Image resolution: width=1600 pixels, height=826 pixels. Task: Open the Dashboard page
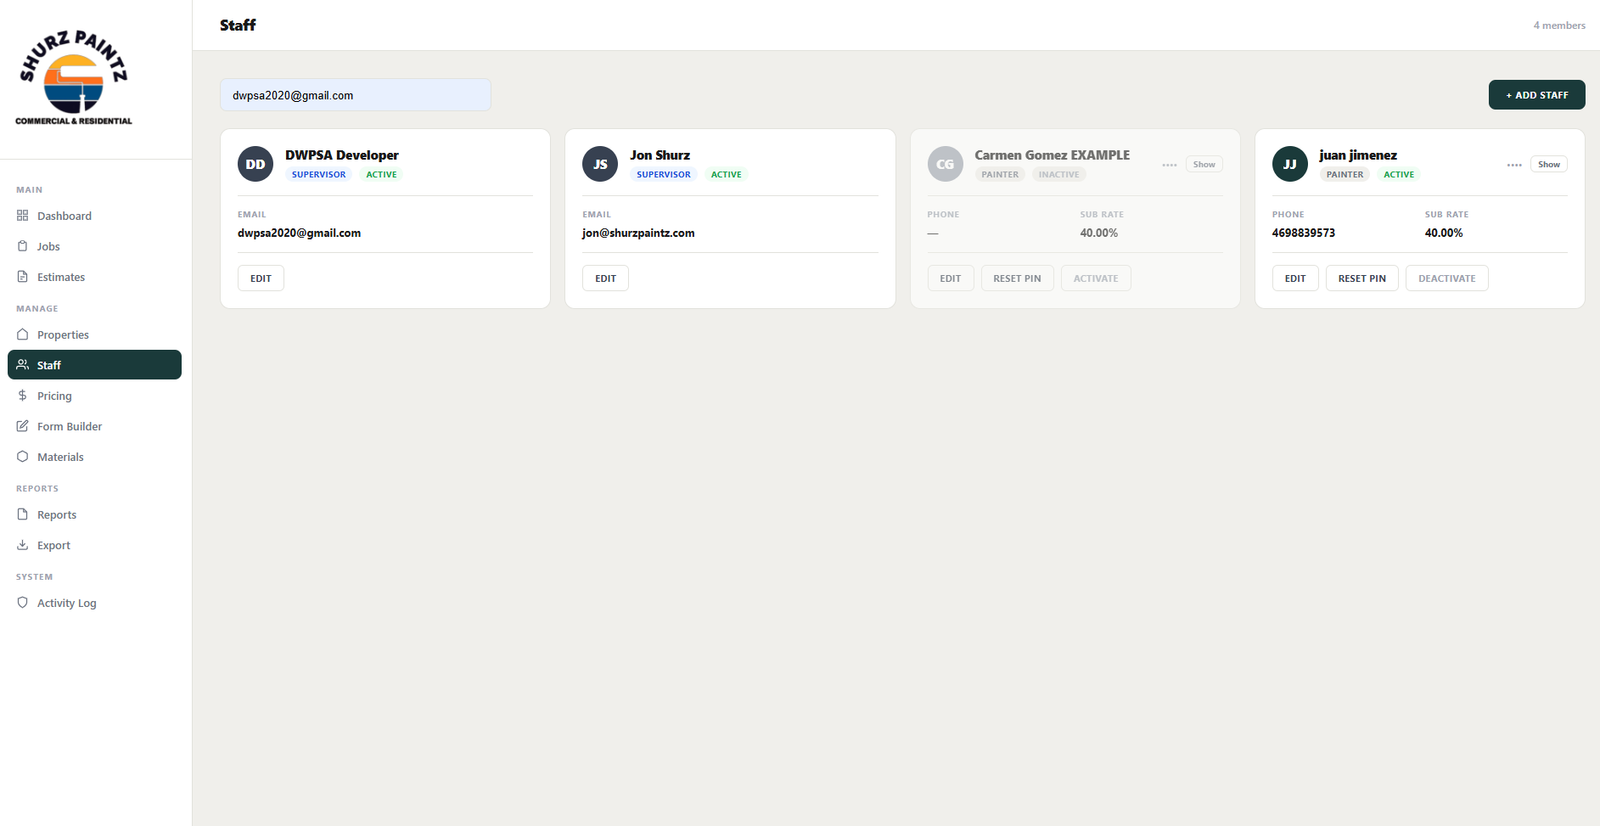94,216
